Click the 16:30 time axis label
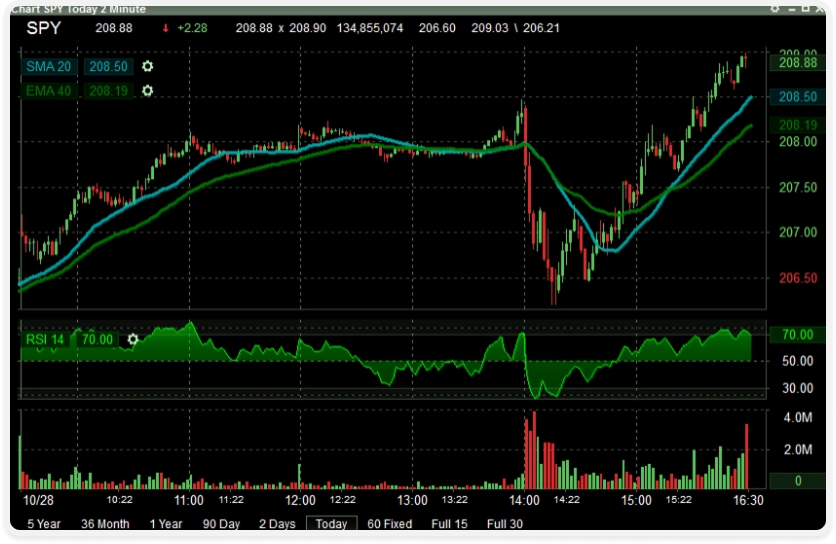 748,500
